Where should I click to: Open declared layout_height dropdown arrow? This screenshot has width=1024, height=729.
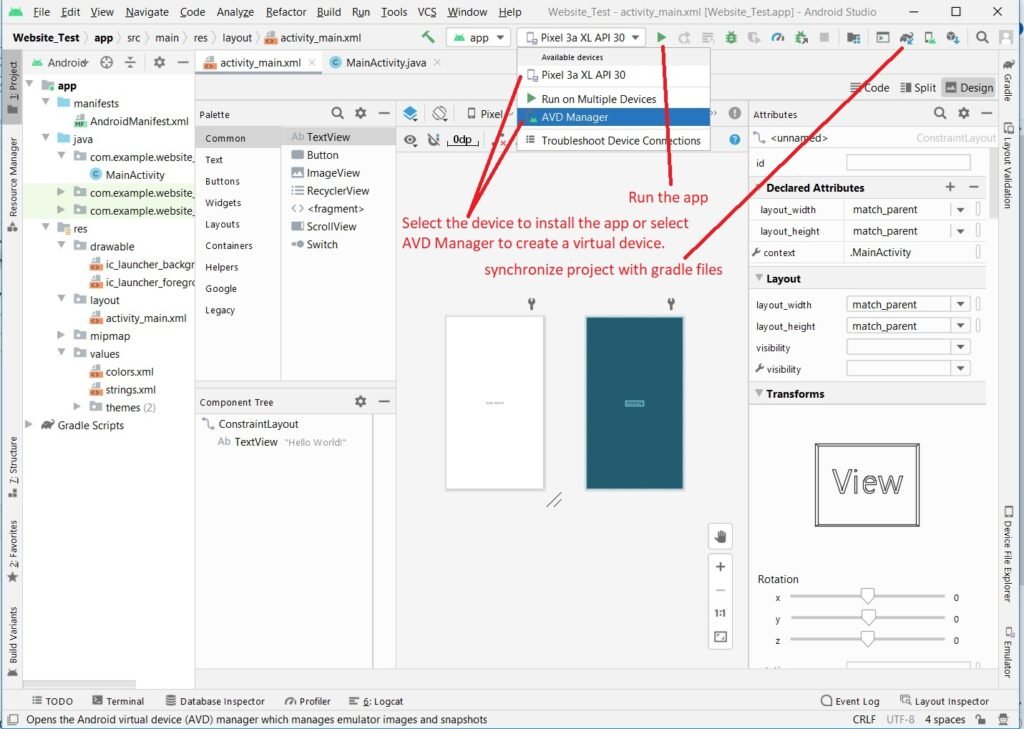coord(961,231)
